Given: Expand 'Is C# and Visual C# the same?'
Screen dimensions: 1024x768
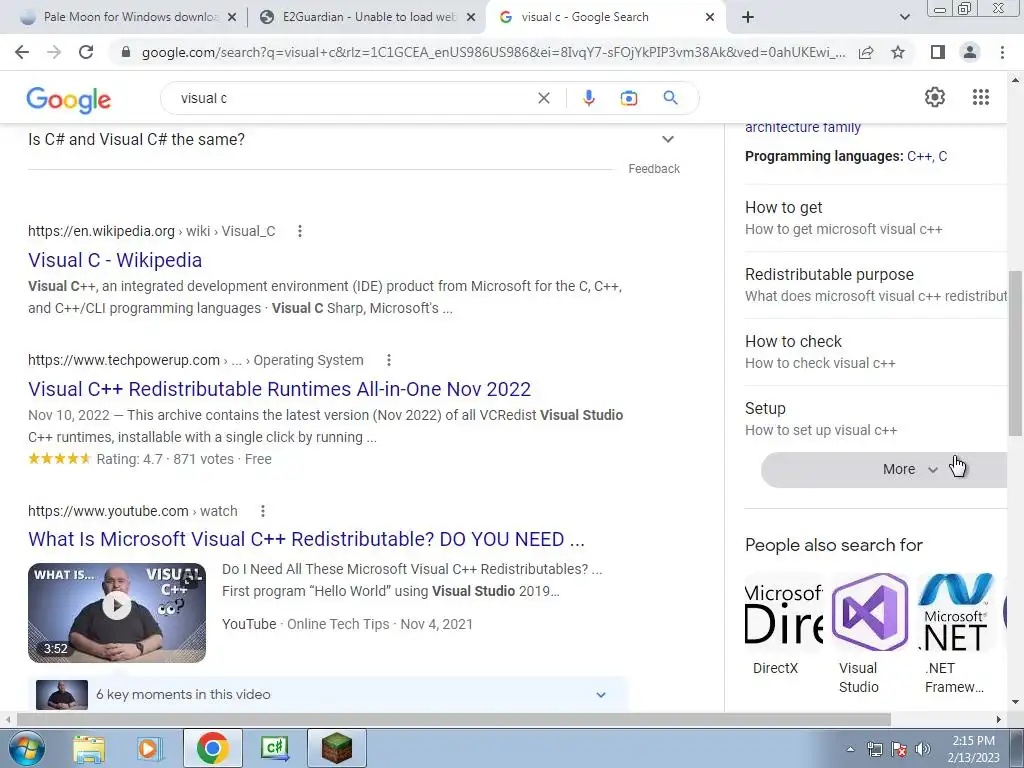Looking at the screenshot, I should (353, 139).
